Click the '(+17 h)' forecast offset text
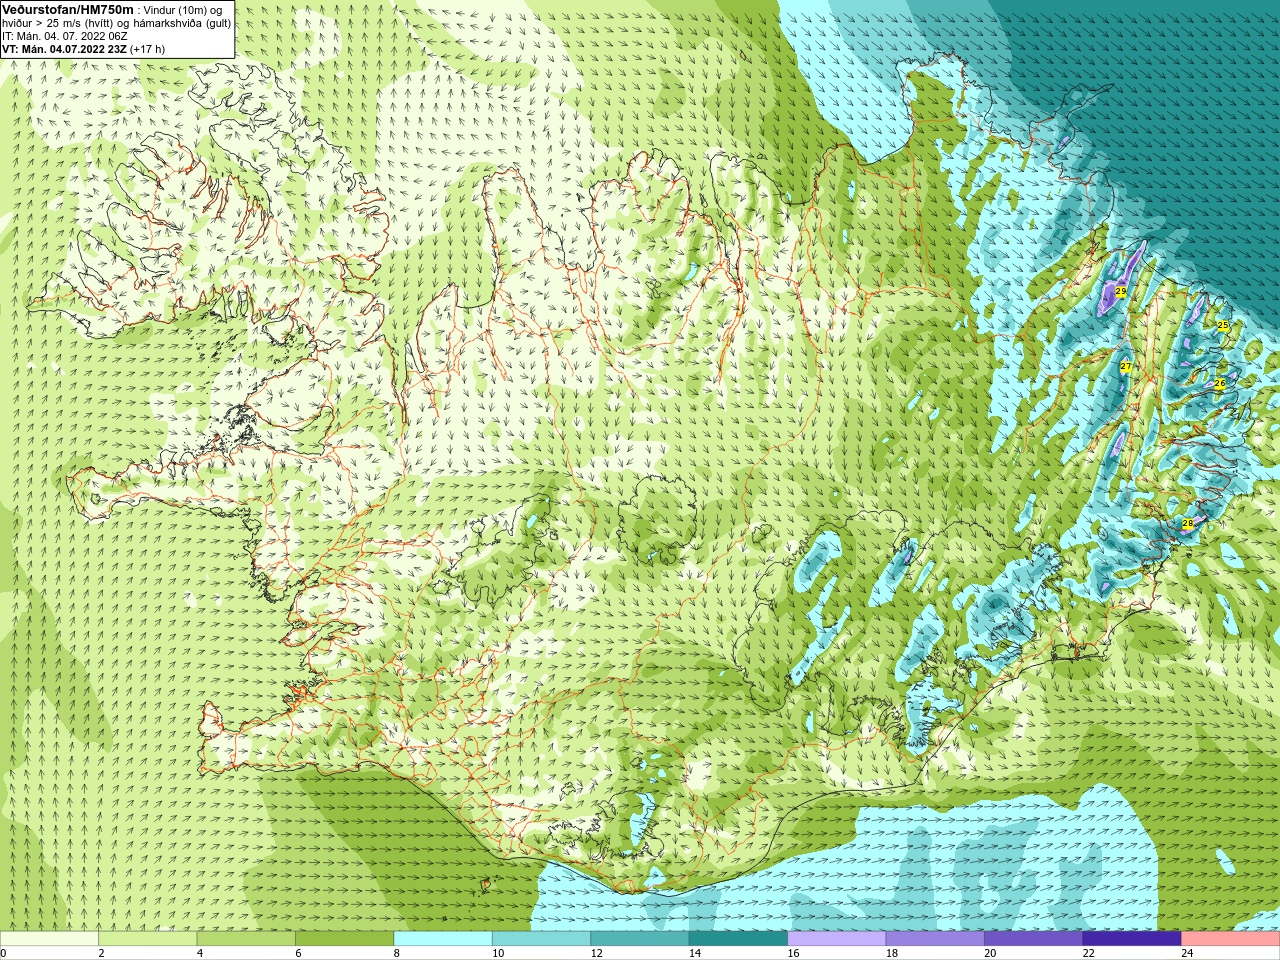 147,49
